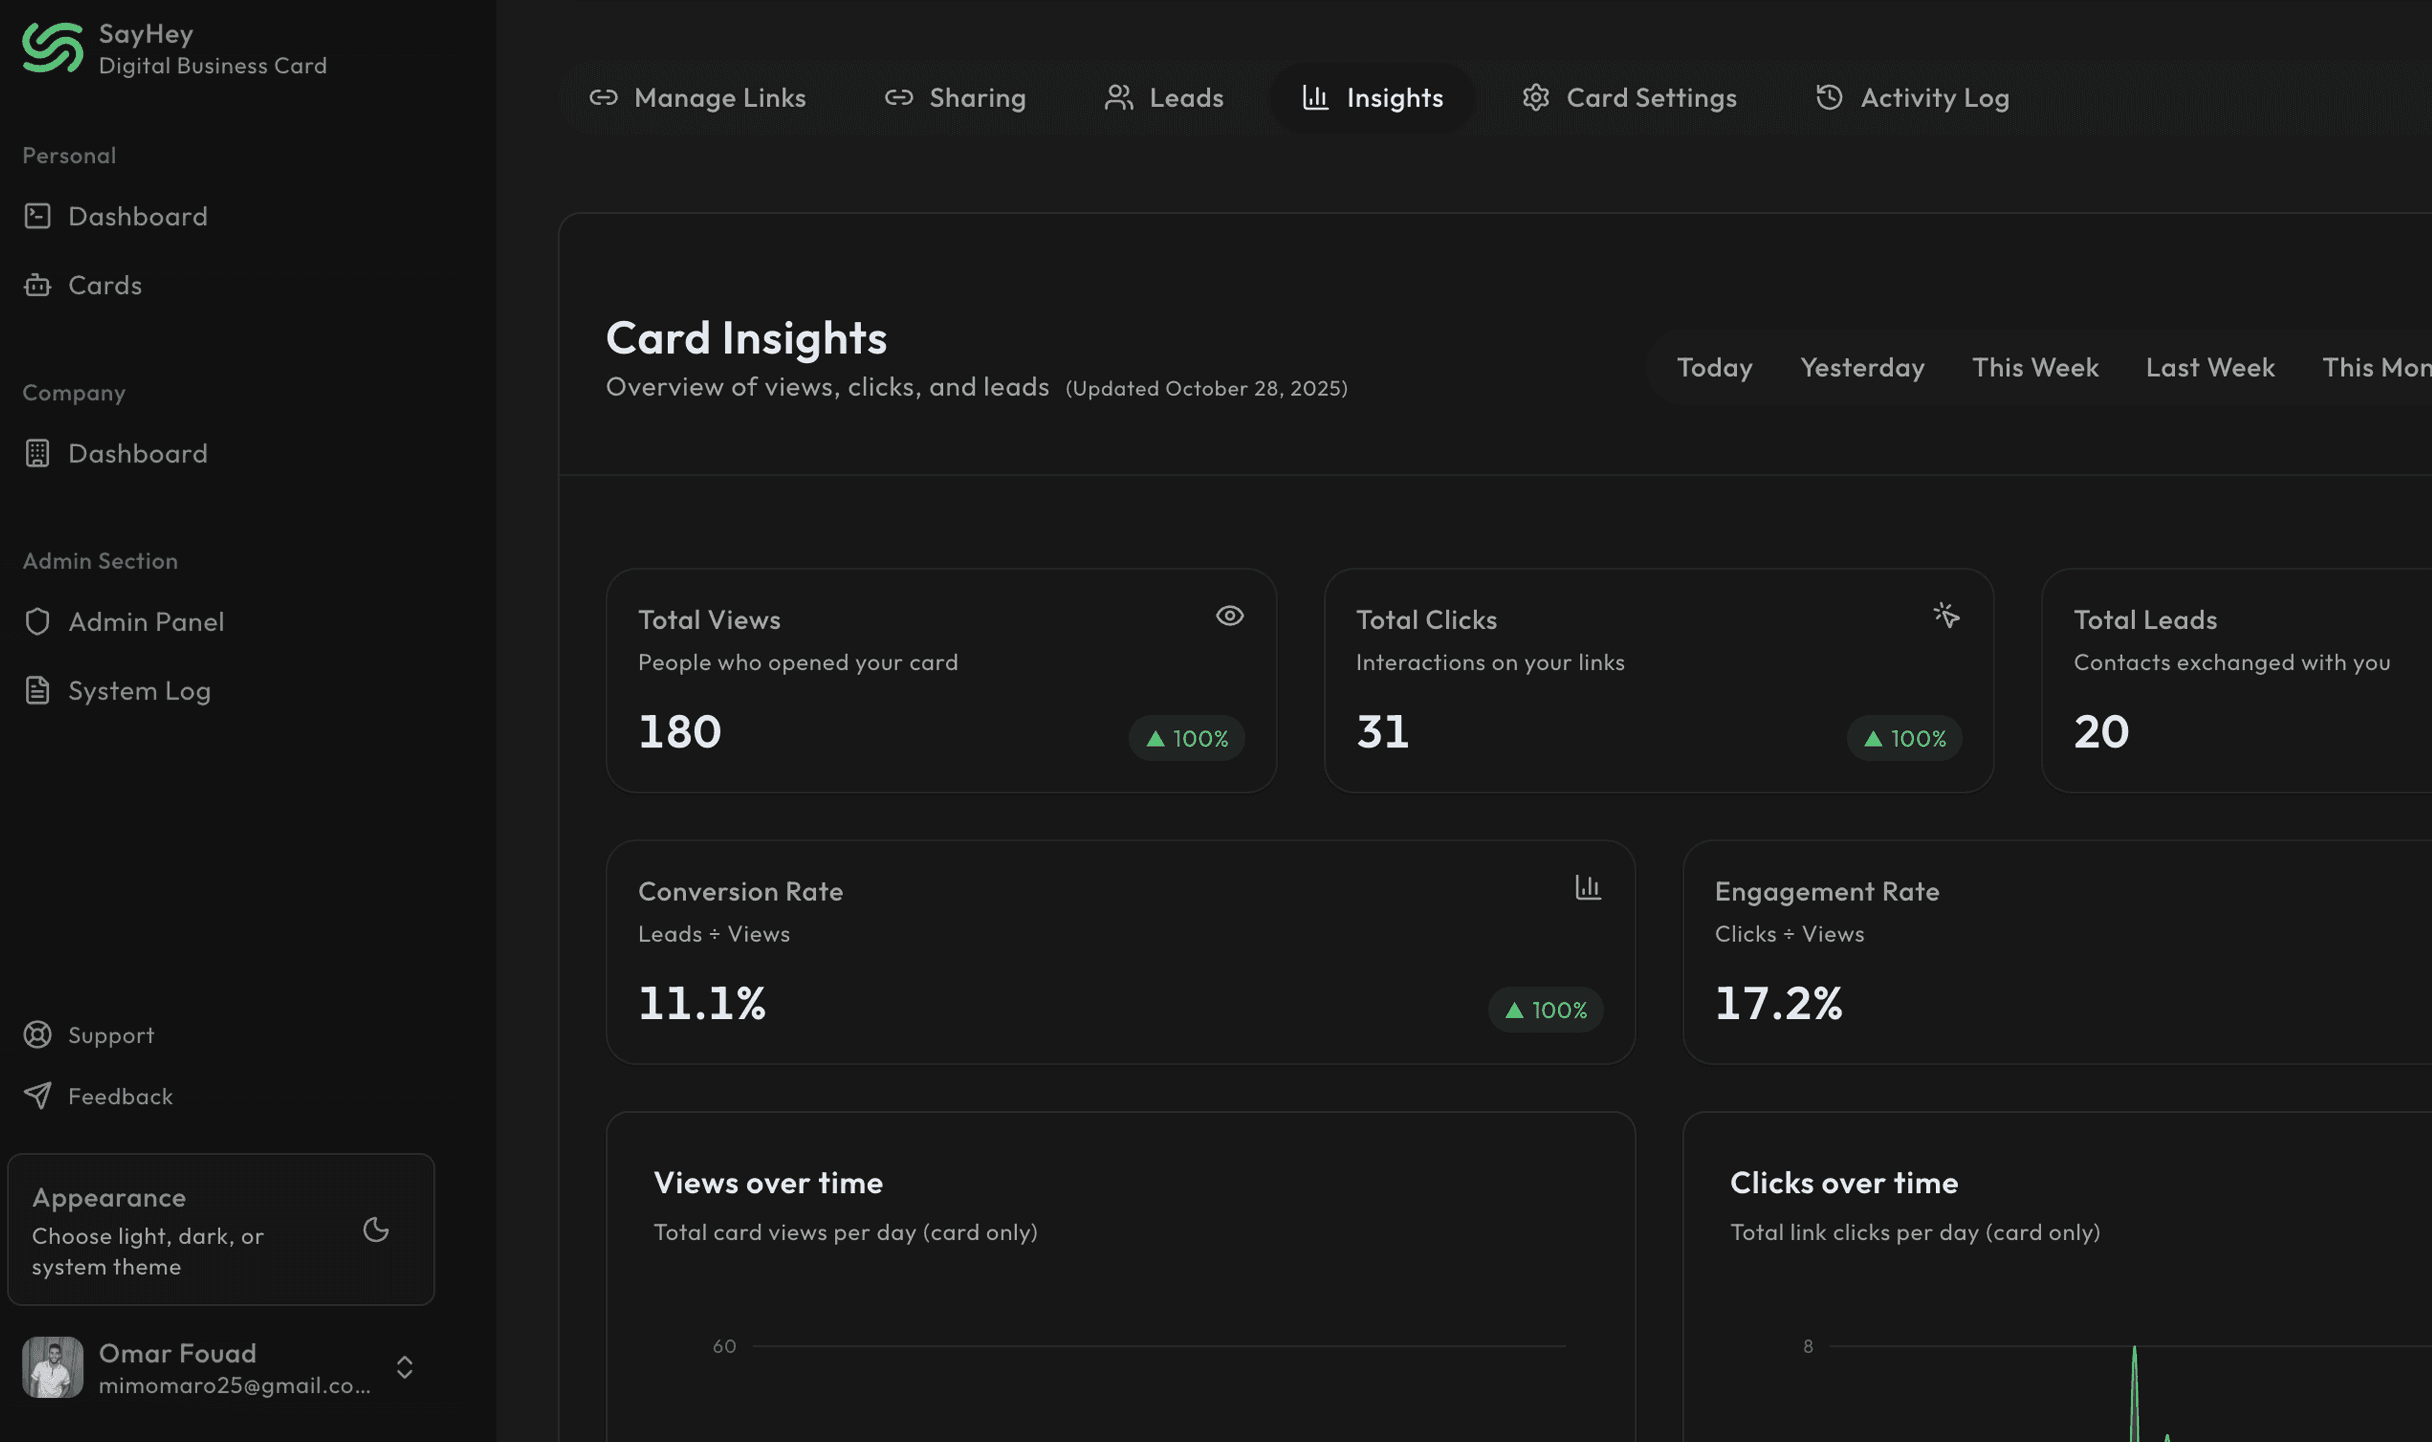Image resolution: width=2432 pixels, height=1442 pixels.
Task: Expand the Omar Fouad account menu chevron
Action: click(x=404, y=1367)
